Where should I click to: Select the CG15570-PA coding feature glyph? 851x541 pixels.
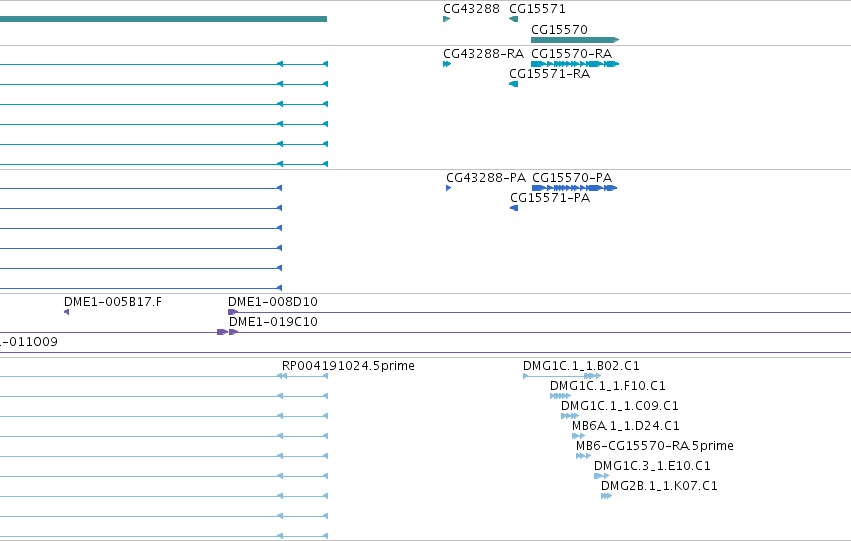pyautogui.click(x=574, y=188)
